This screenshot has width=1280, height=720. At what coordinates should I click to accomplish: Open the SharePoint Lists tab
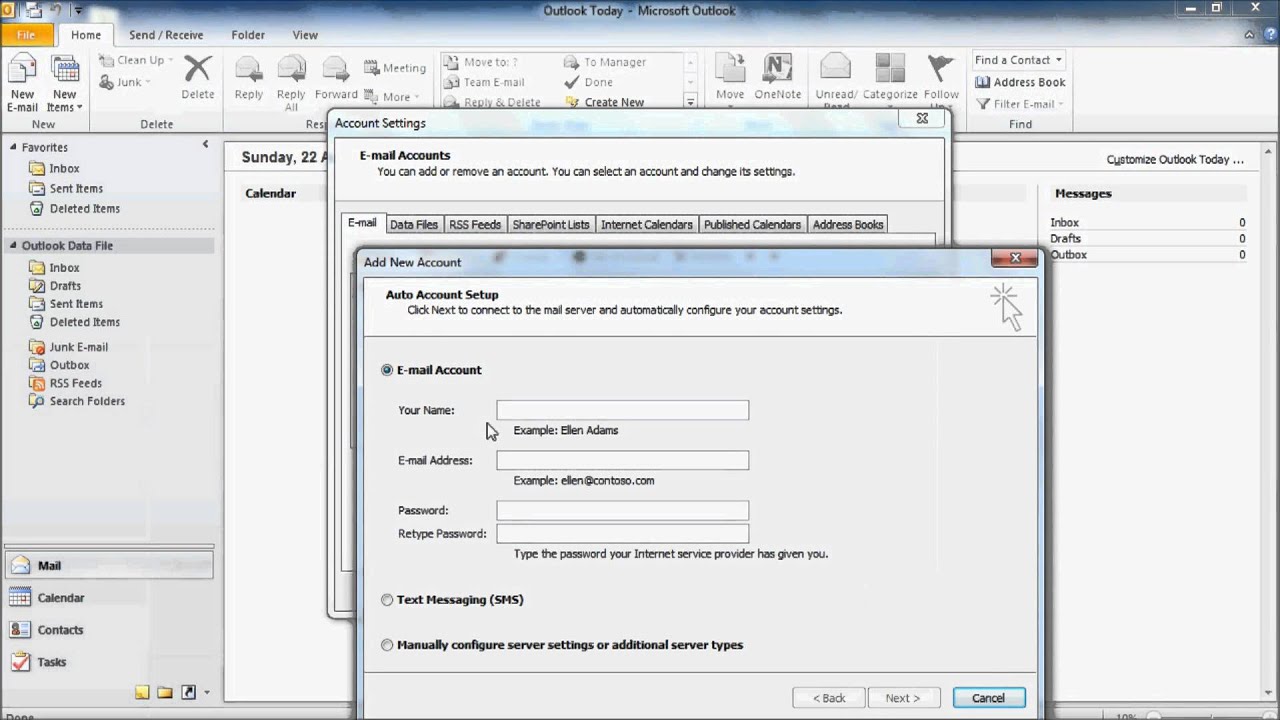point(551,225)
